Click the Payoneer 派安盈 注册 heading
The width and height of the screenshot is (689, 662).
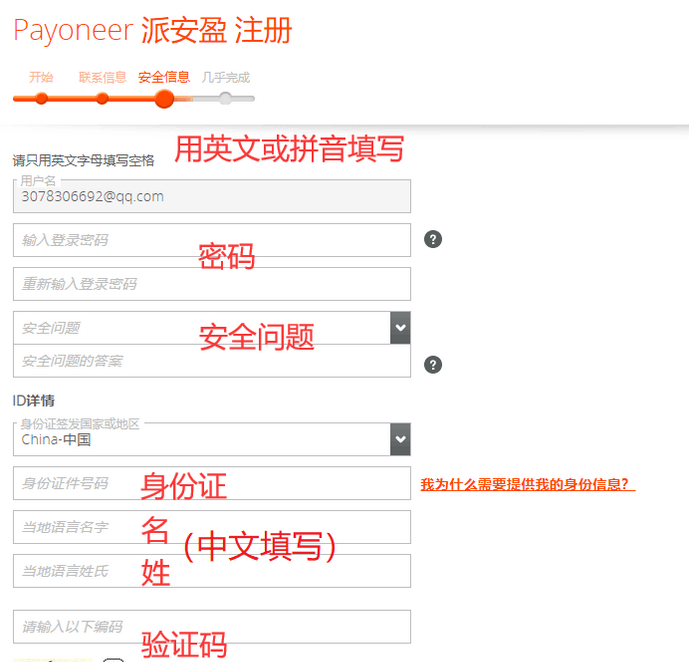click(x=152, y=30)
